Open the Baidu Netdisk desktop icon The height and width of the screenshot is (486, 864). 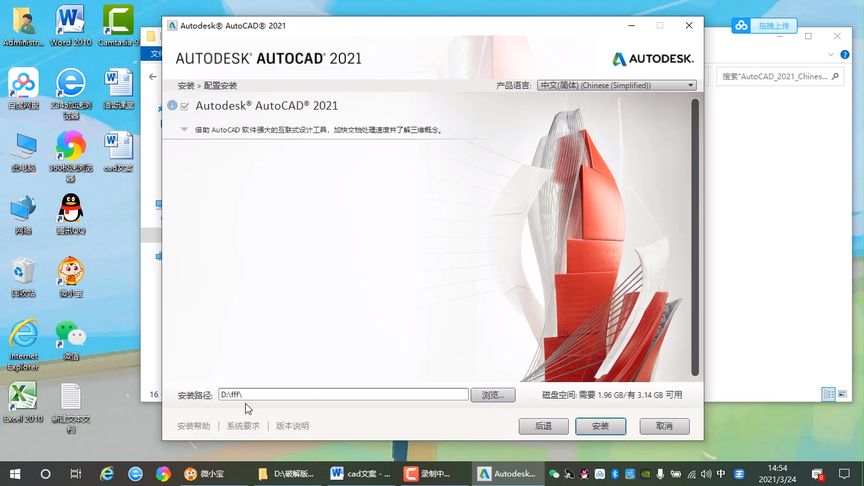point(23,88)
